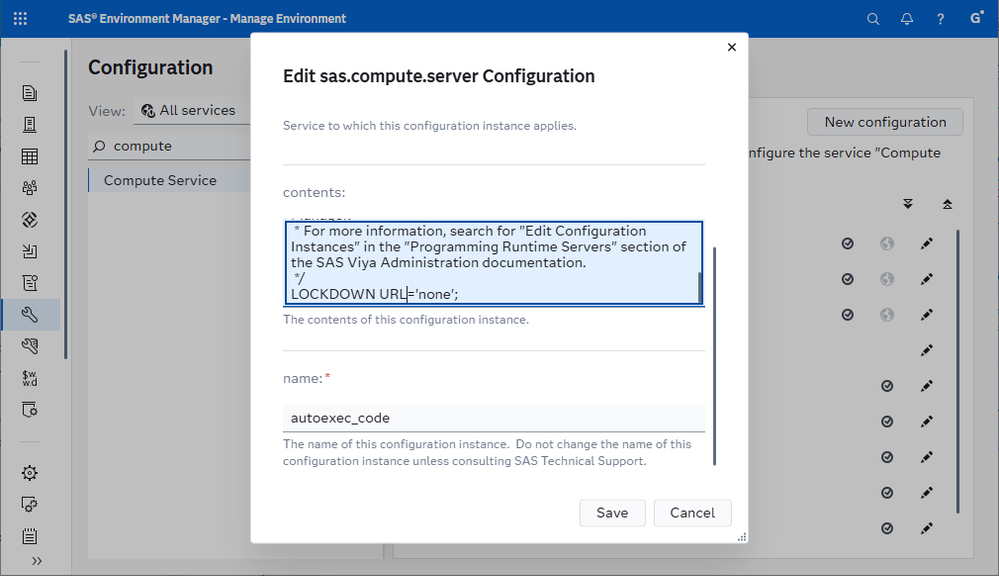999x576 pixels.
Task: Collapse all configuration instances
Action: coord(947,204)
